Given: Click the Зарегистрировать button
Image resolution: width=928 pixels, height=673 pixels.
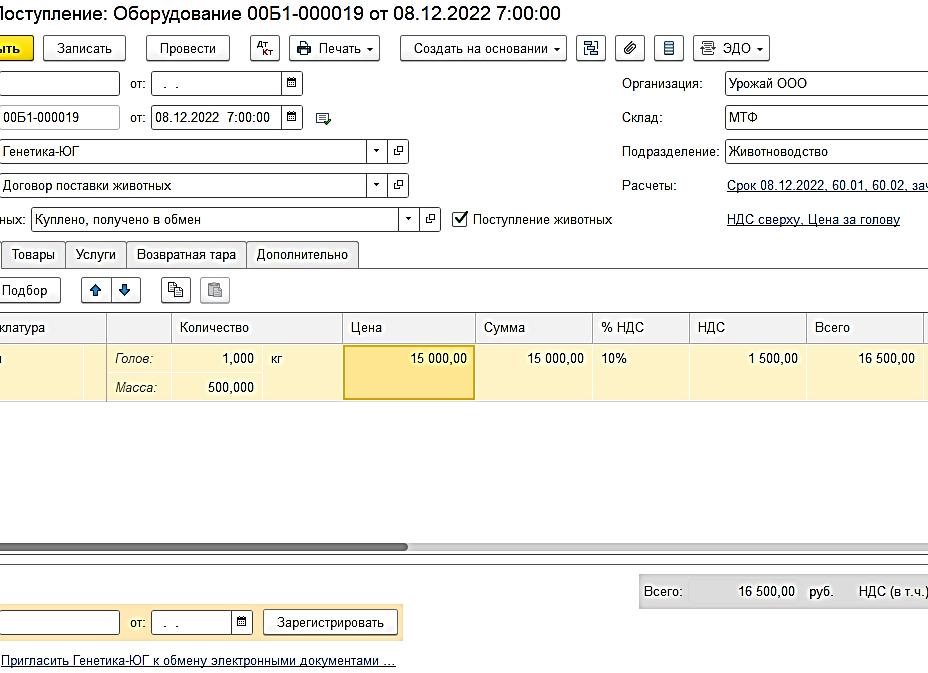Looking at the screenshot, I should click(x=330, y=623).
